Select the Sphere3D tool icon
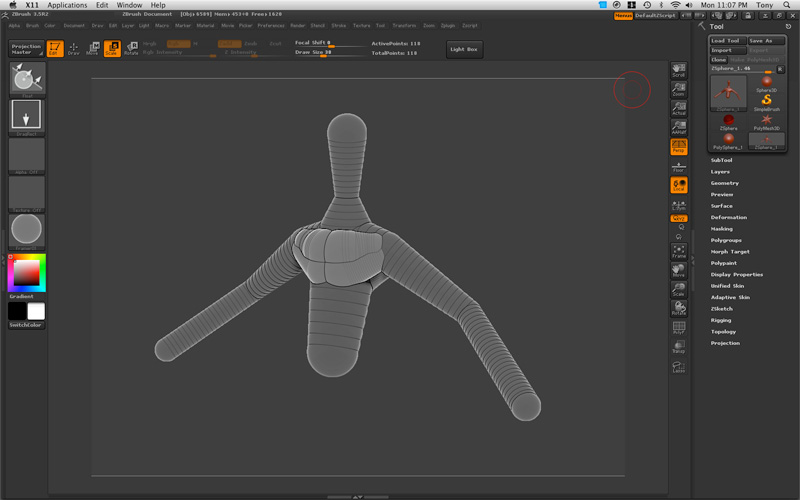 [x=766, y=84]
